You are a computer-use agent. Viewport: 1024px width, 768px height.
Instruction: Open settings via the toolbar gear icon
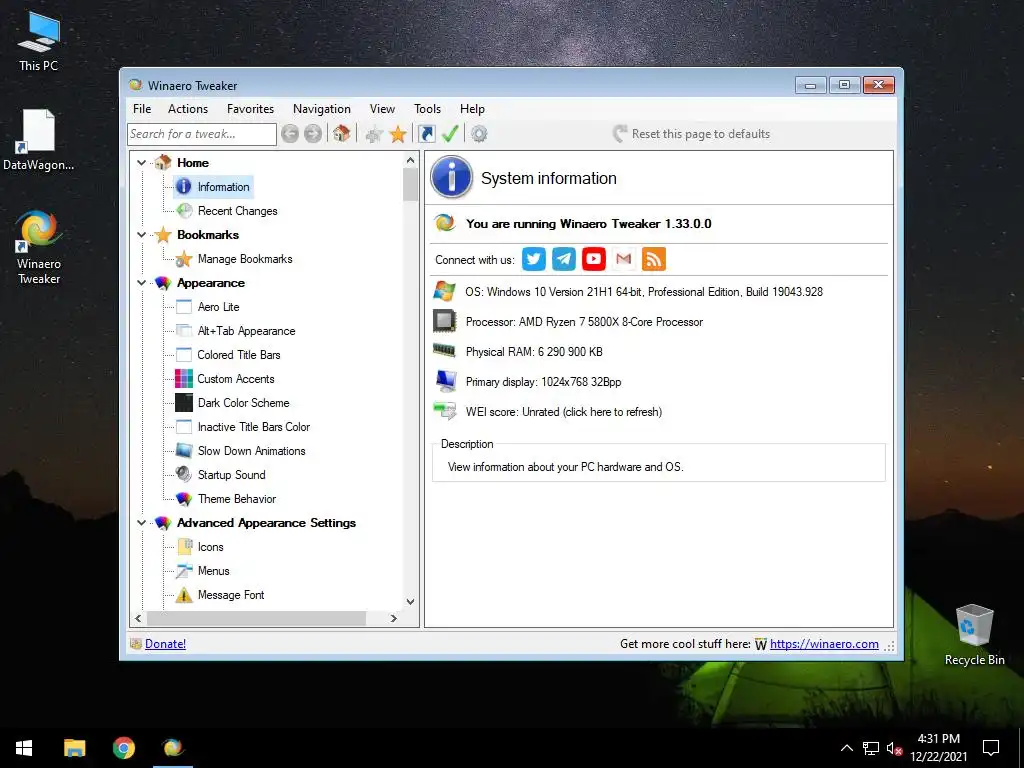[479, 134]
